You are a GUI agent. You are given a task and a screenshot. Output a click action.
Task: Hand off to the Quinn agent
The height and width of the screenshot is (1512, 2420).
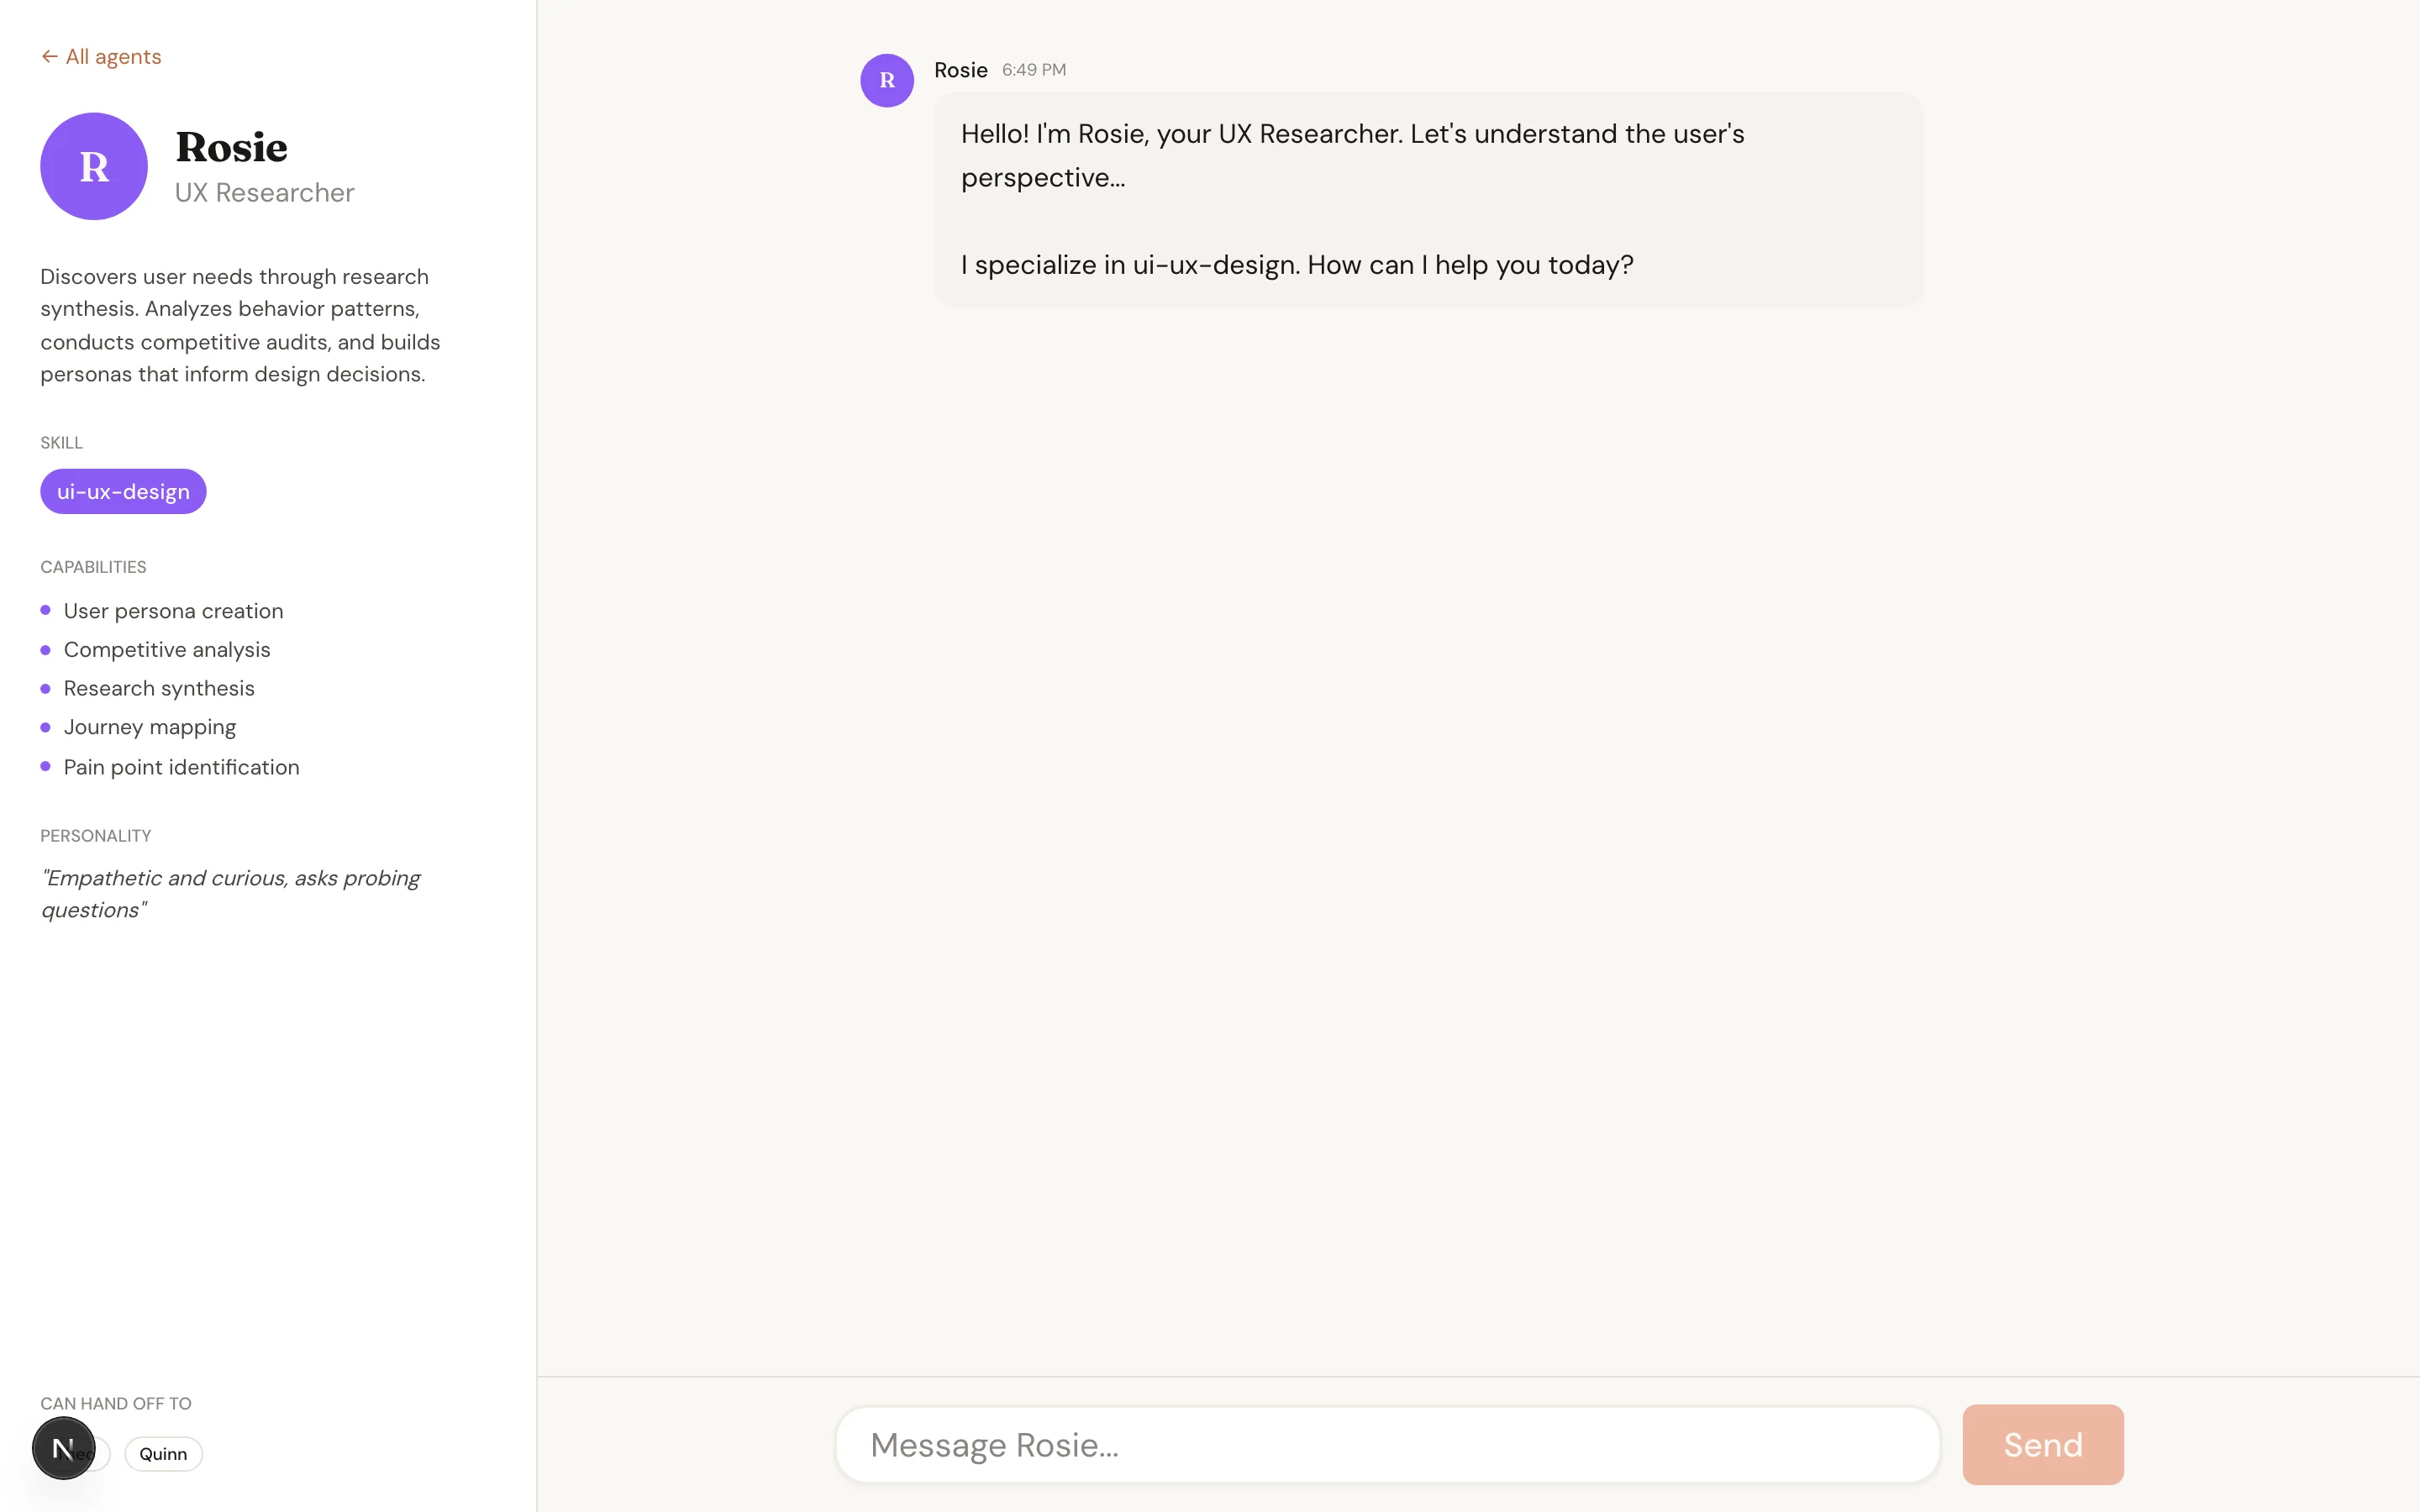163,1454
